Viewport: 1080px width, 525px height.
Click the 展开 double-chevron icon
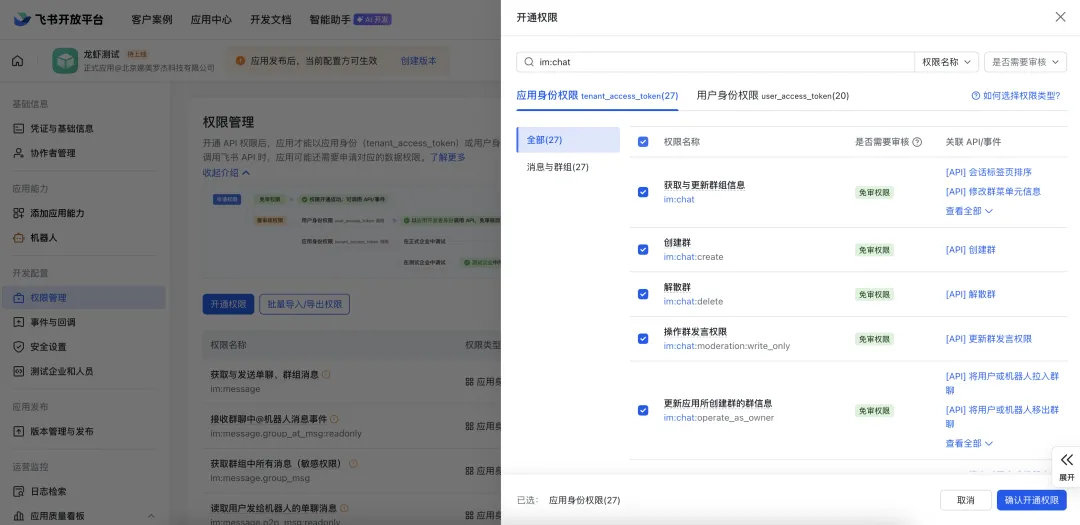[x=1066, y=460]
